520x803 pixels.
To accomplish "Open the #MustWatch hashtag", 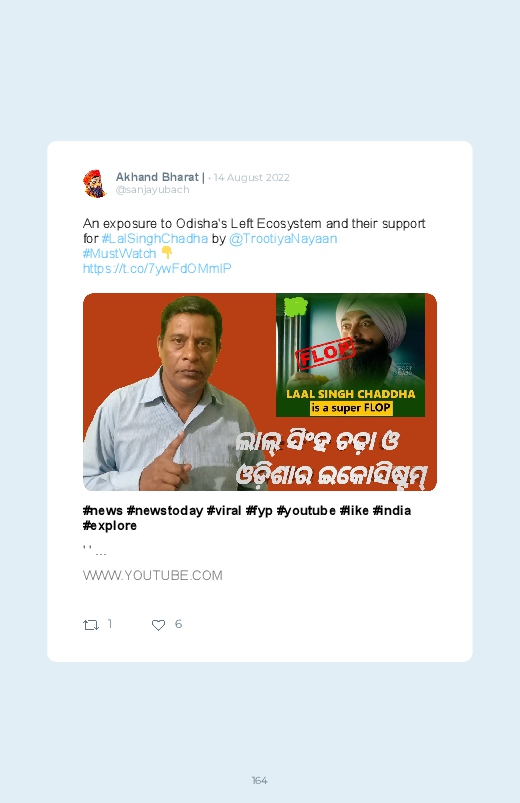I will (x=119, y=253).
